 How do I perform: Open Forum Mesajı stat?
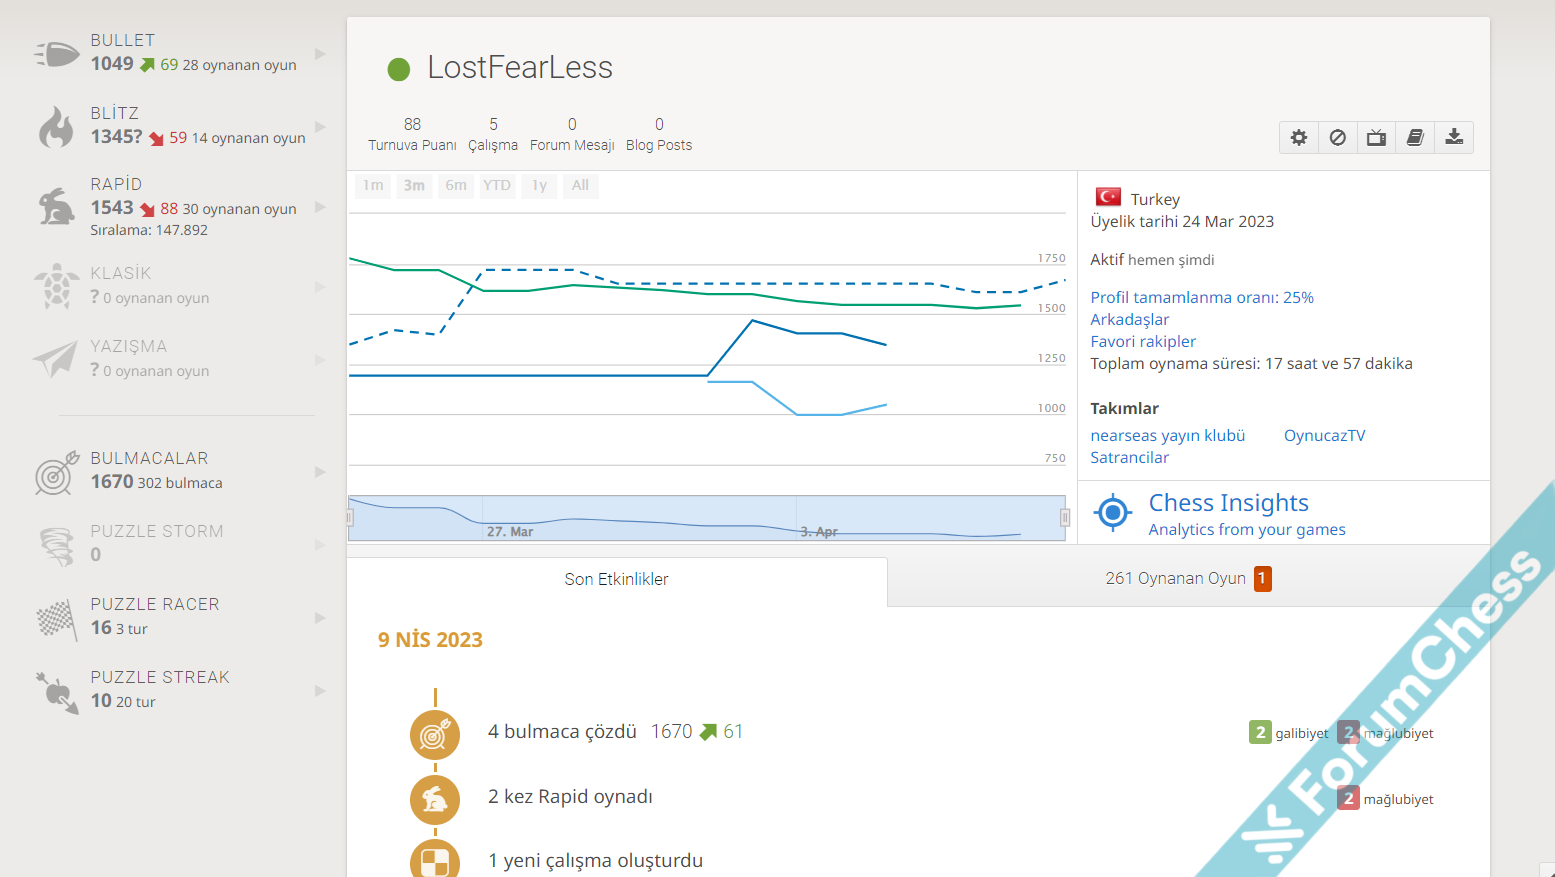(x=572, y=134)
